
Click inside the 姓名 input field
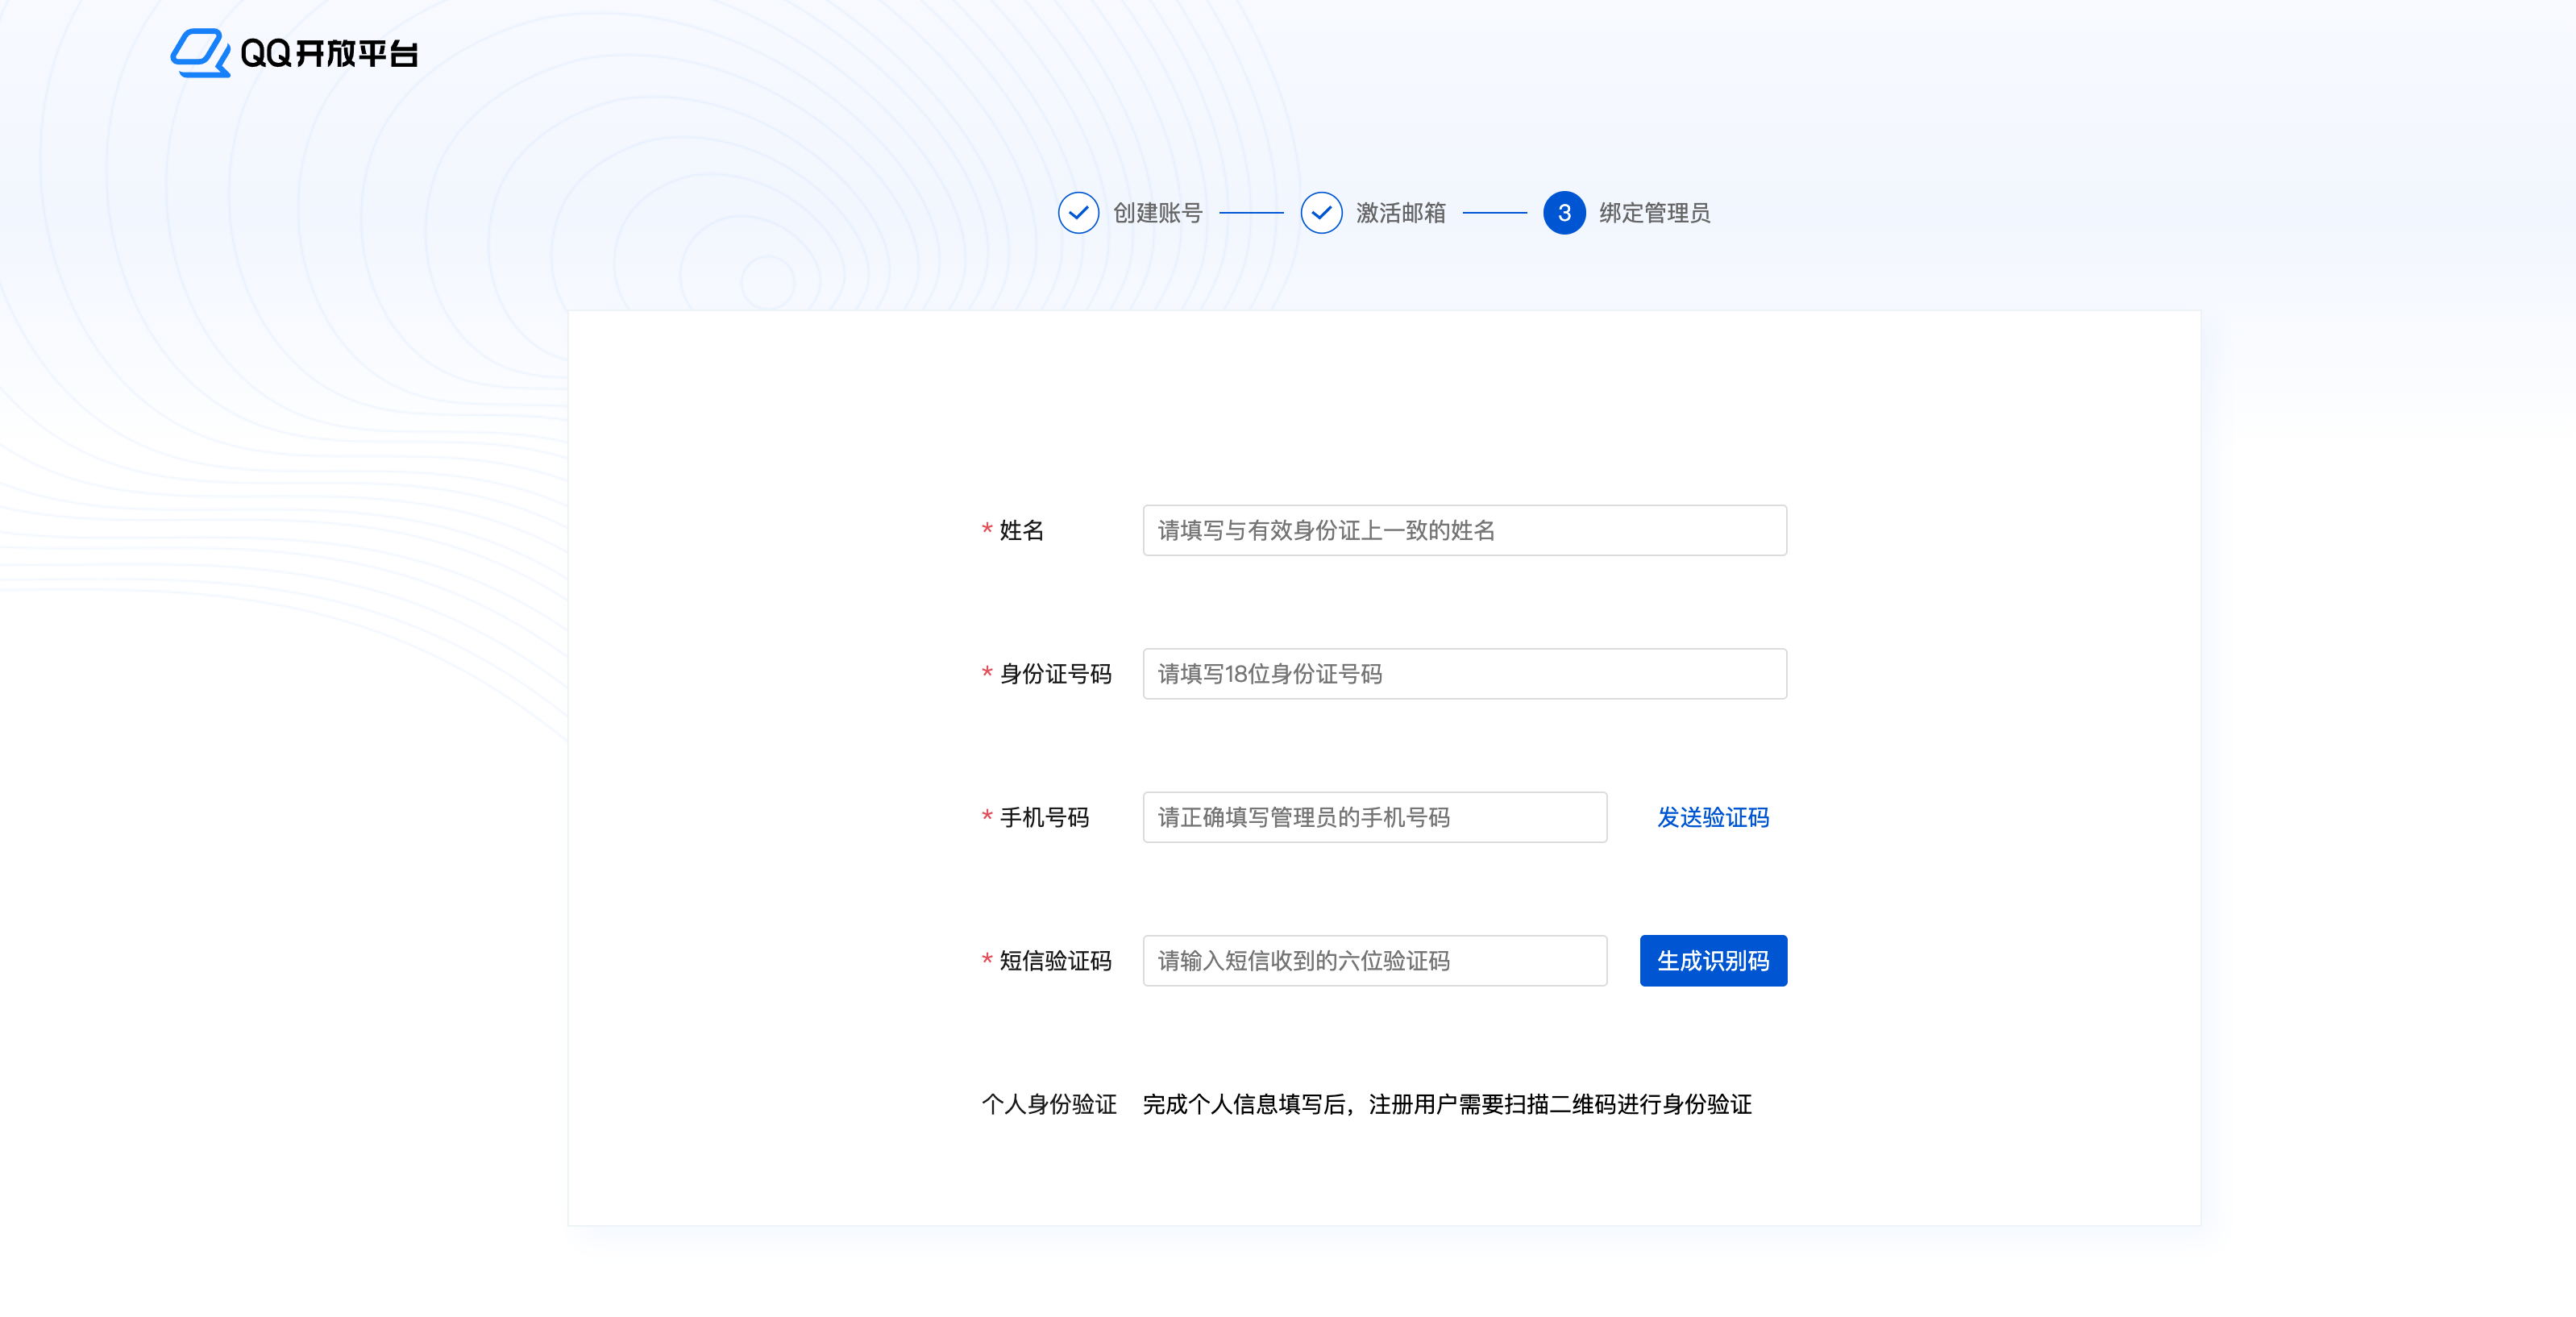click(1463, 531)
